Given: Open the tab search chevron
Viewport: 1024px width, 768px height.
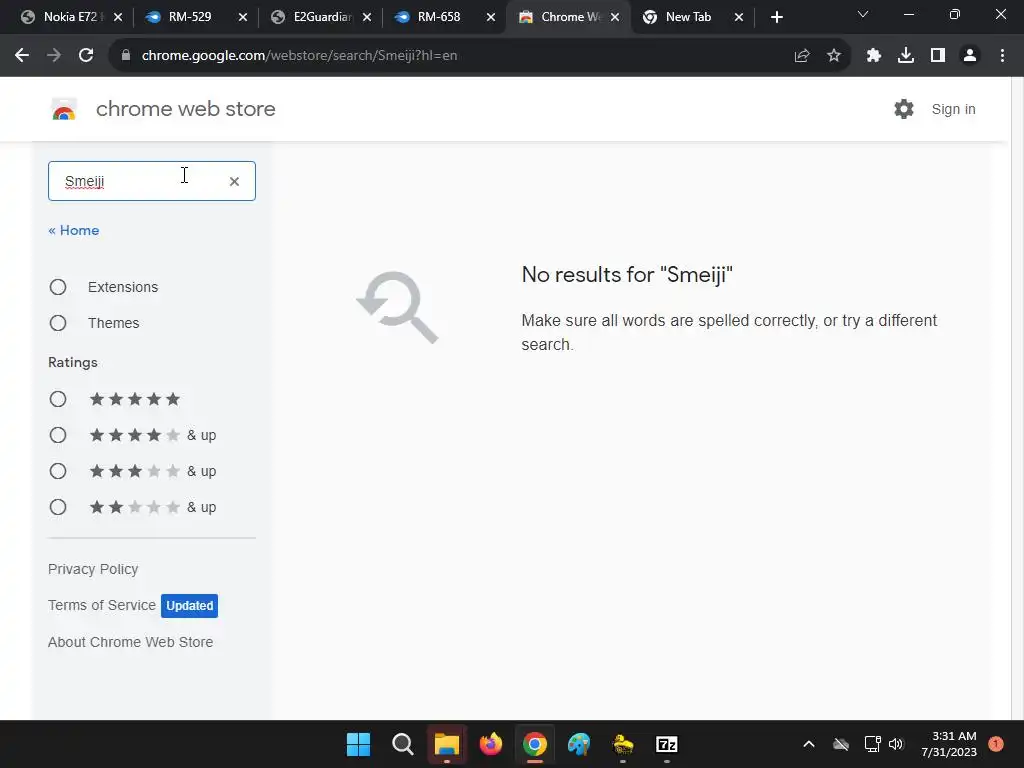Looking at the screenshot, I should tap(863, 14).
